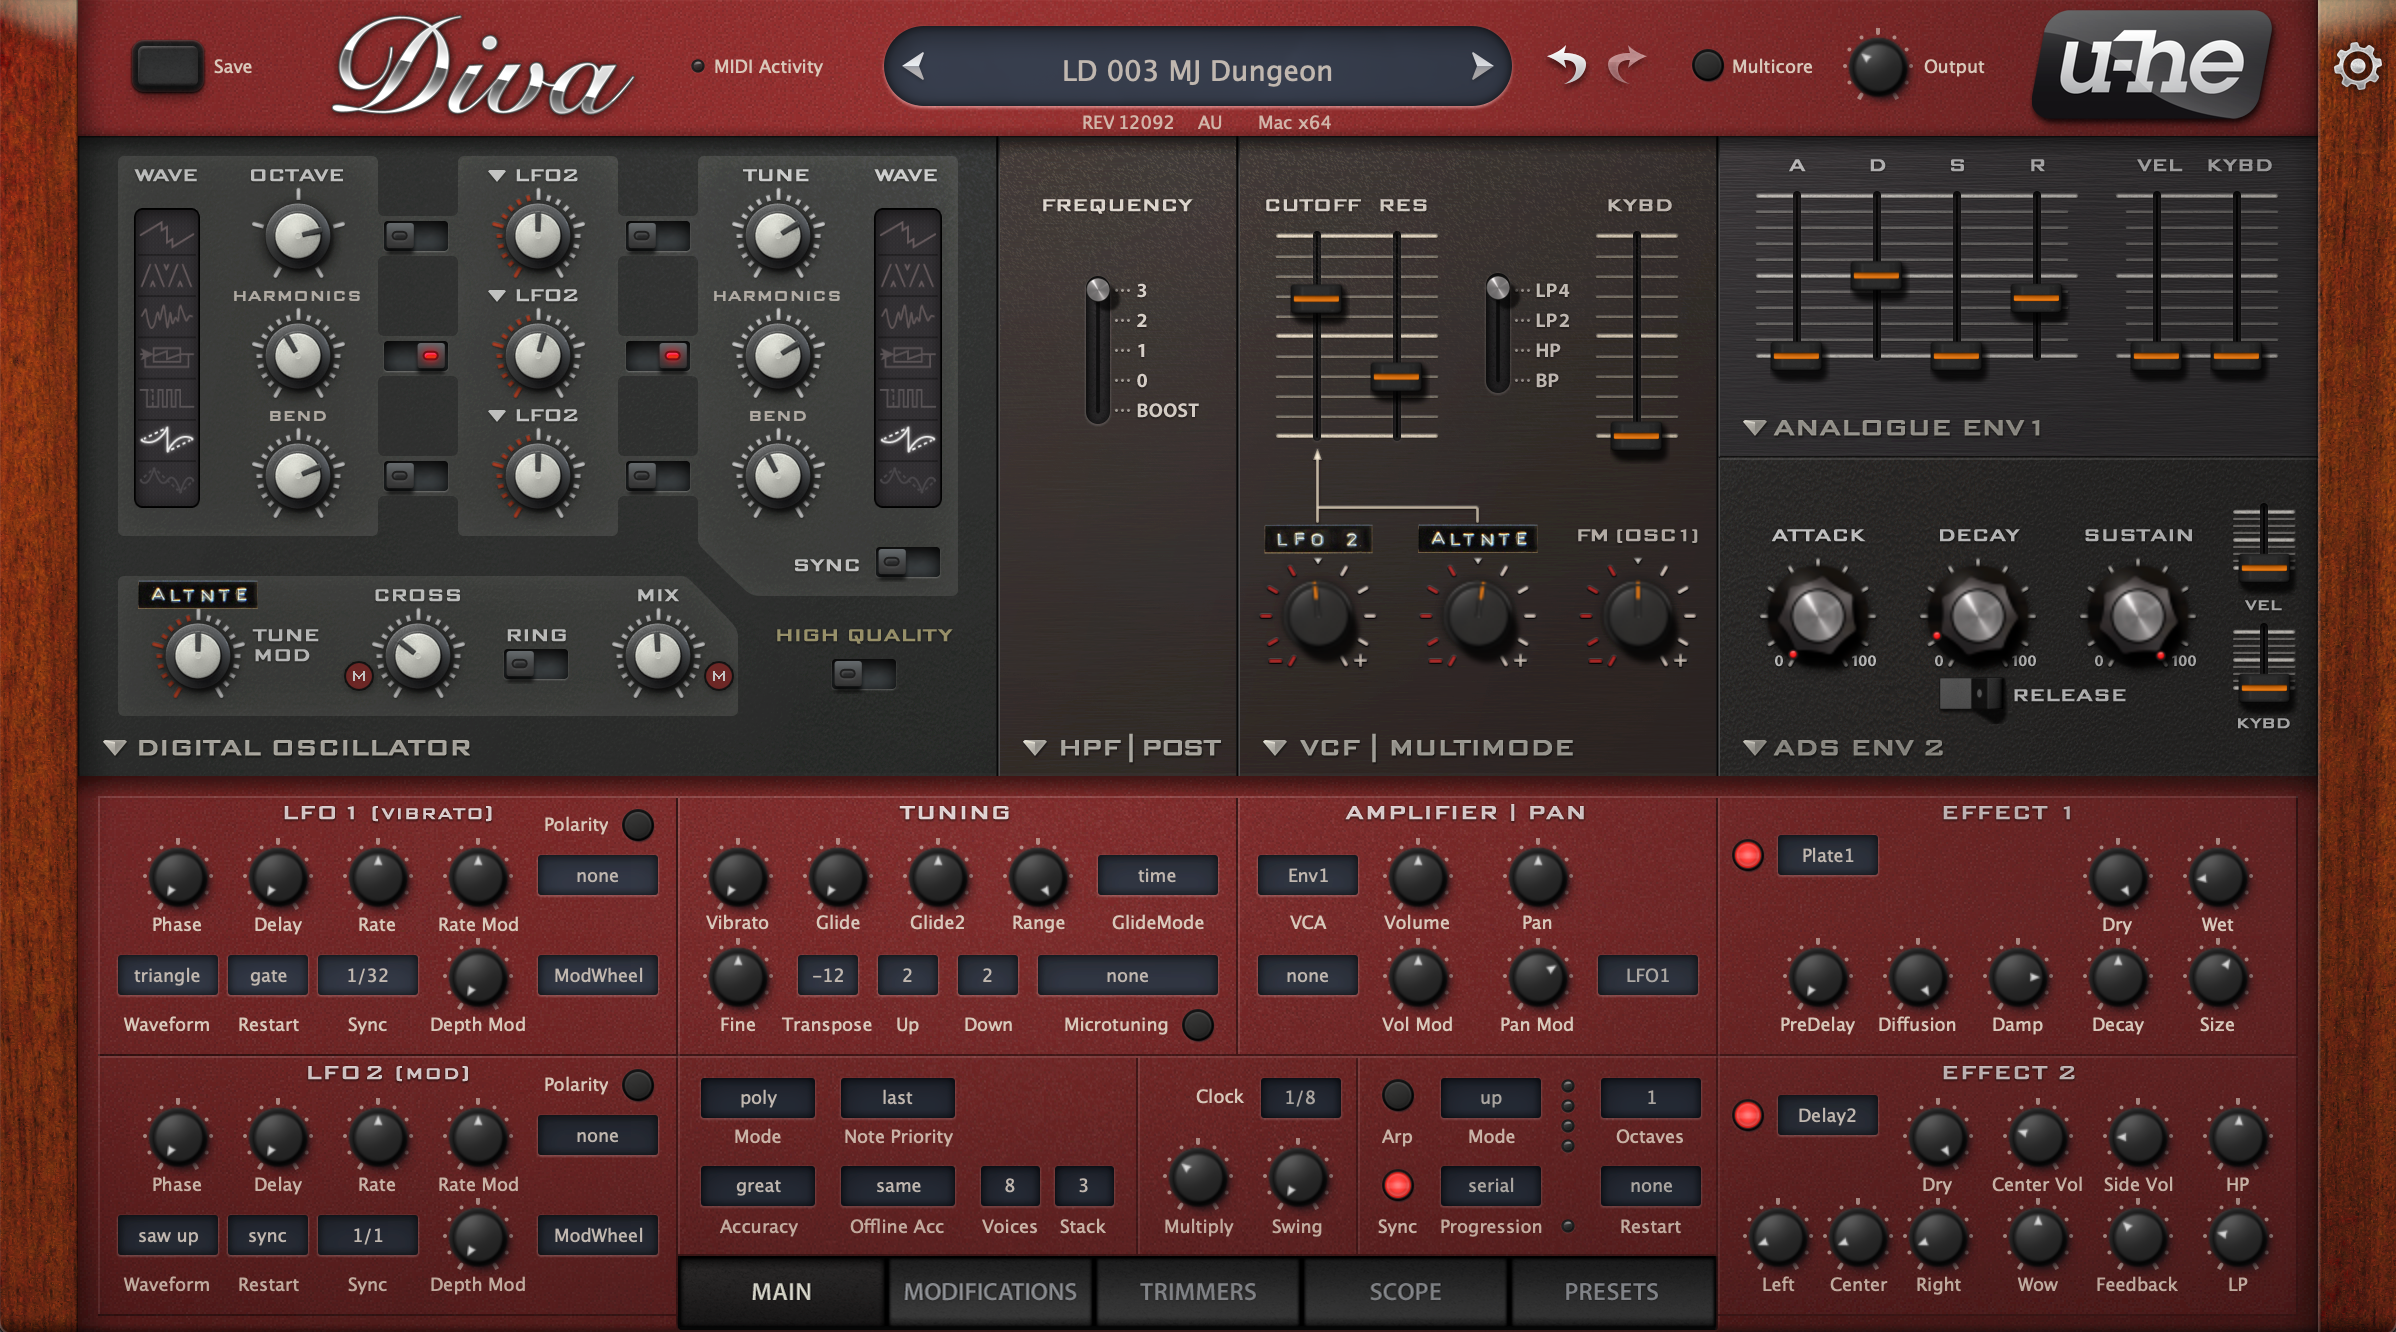Viewport: 2396px width, 1332px height.
Task: Toggle the oscillator Sync switch
Action: coord(906,563)
